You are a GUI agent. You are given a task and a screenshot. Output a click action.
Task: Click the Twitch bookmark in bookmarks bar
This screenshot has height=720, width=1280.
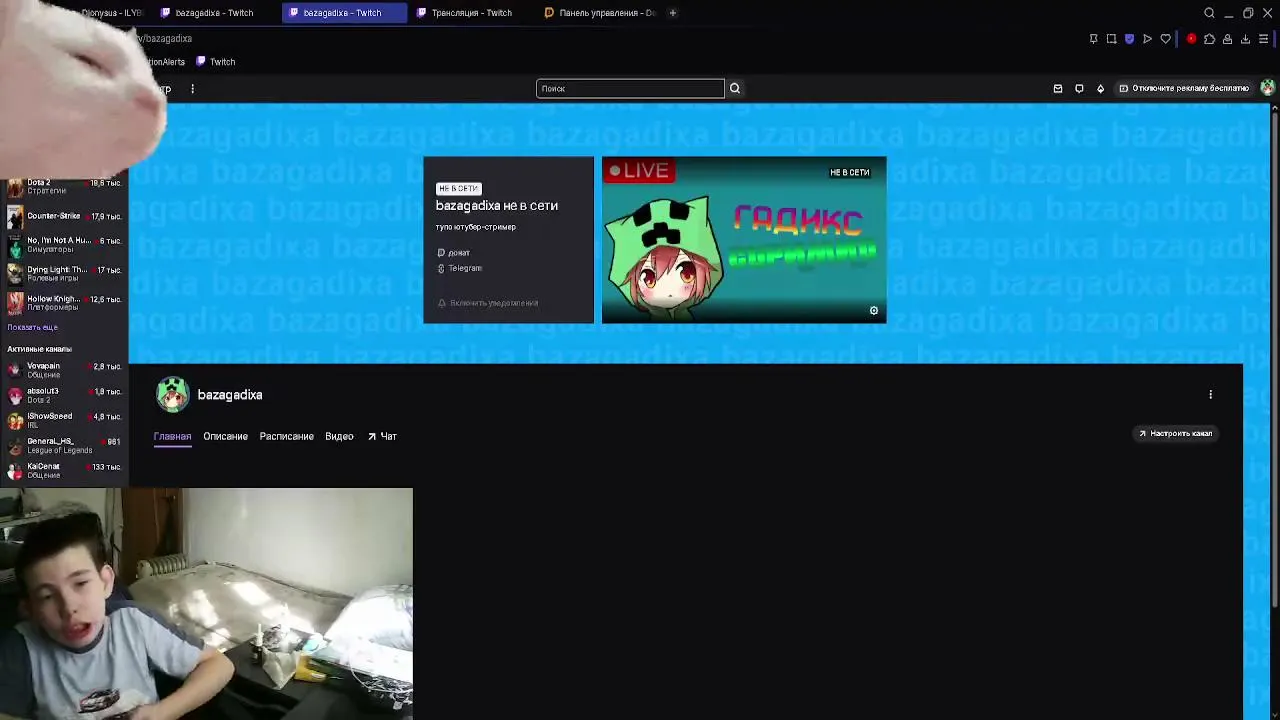tap(216, 62)
